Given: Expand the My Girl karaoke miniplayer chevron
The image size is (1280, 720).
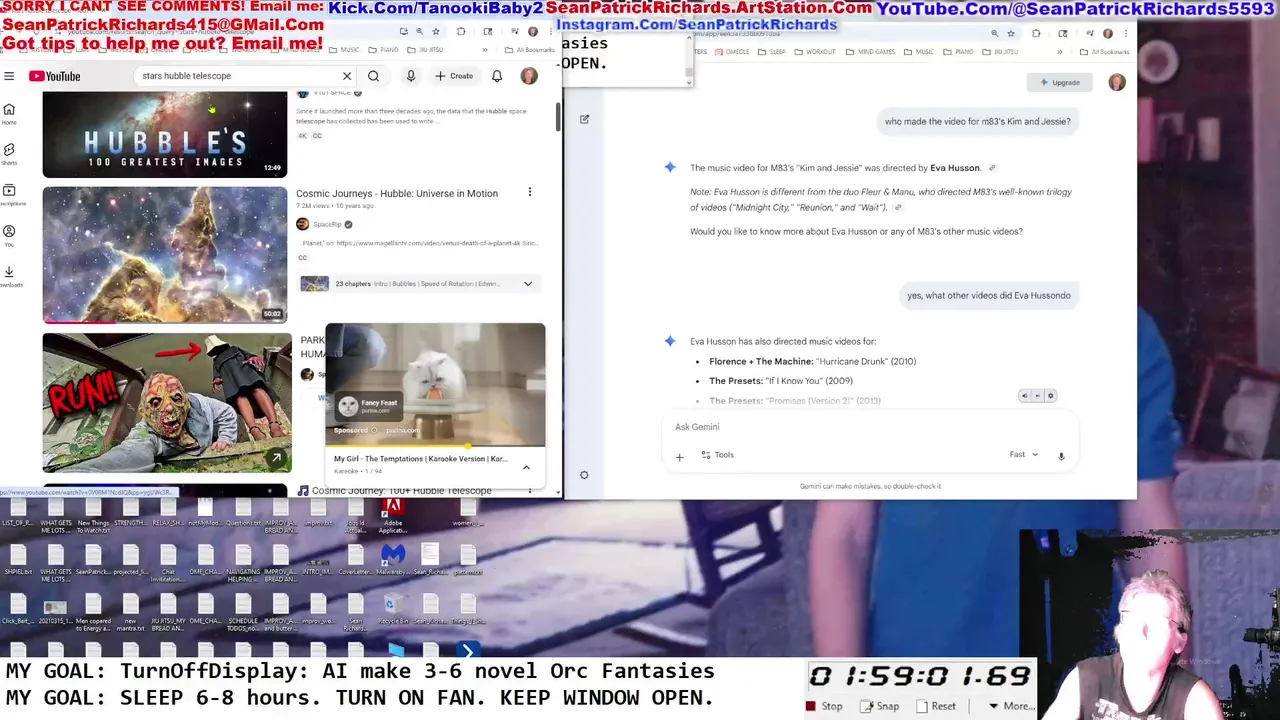Looking at the screenshot, I should [526, 467].
